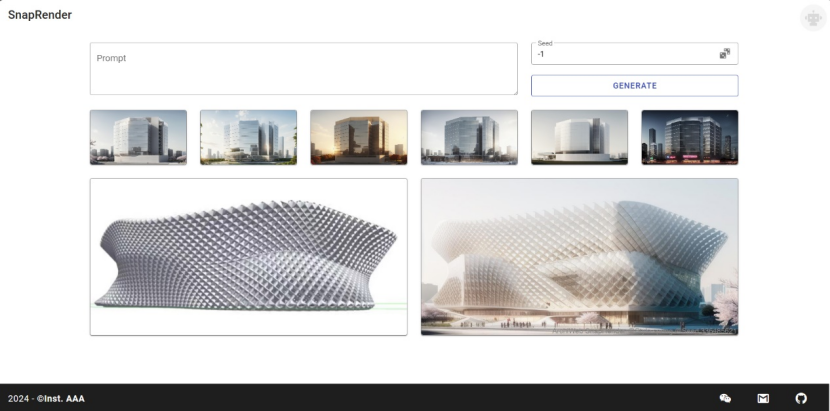
Task: Click the Inst. AAA footer link
Action: [62, 398]
